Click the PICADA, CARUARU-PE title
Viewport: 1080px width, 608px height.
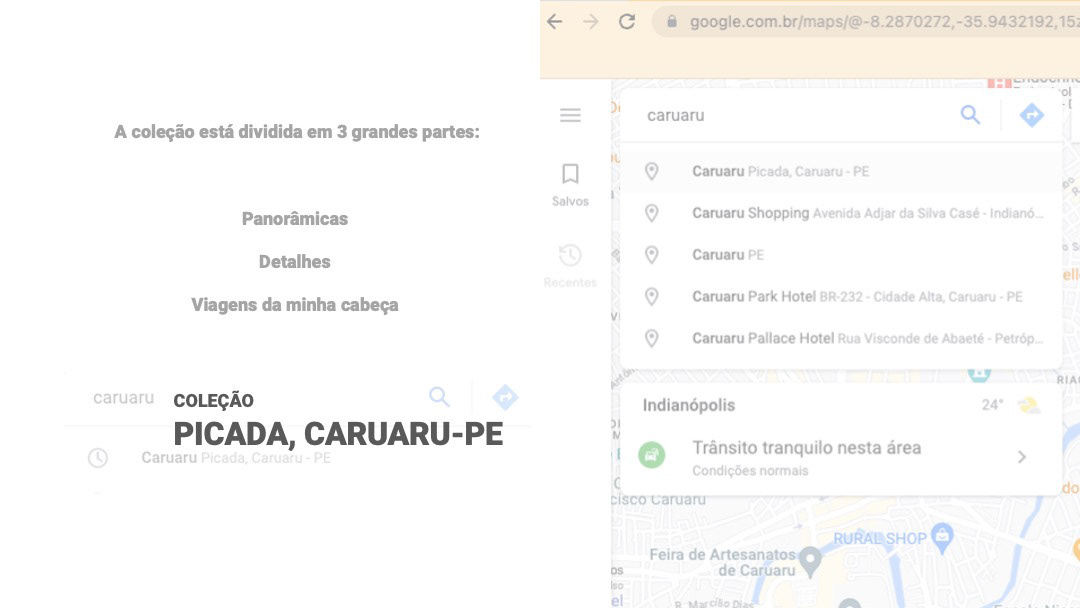338,434
